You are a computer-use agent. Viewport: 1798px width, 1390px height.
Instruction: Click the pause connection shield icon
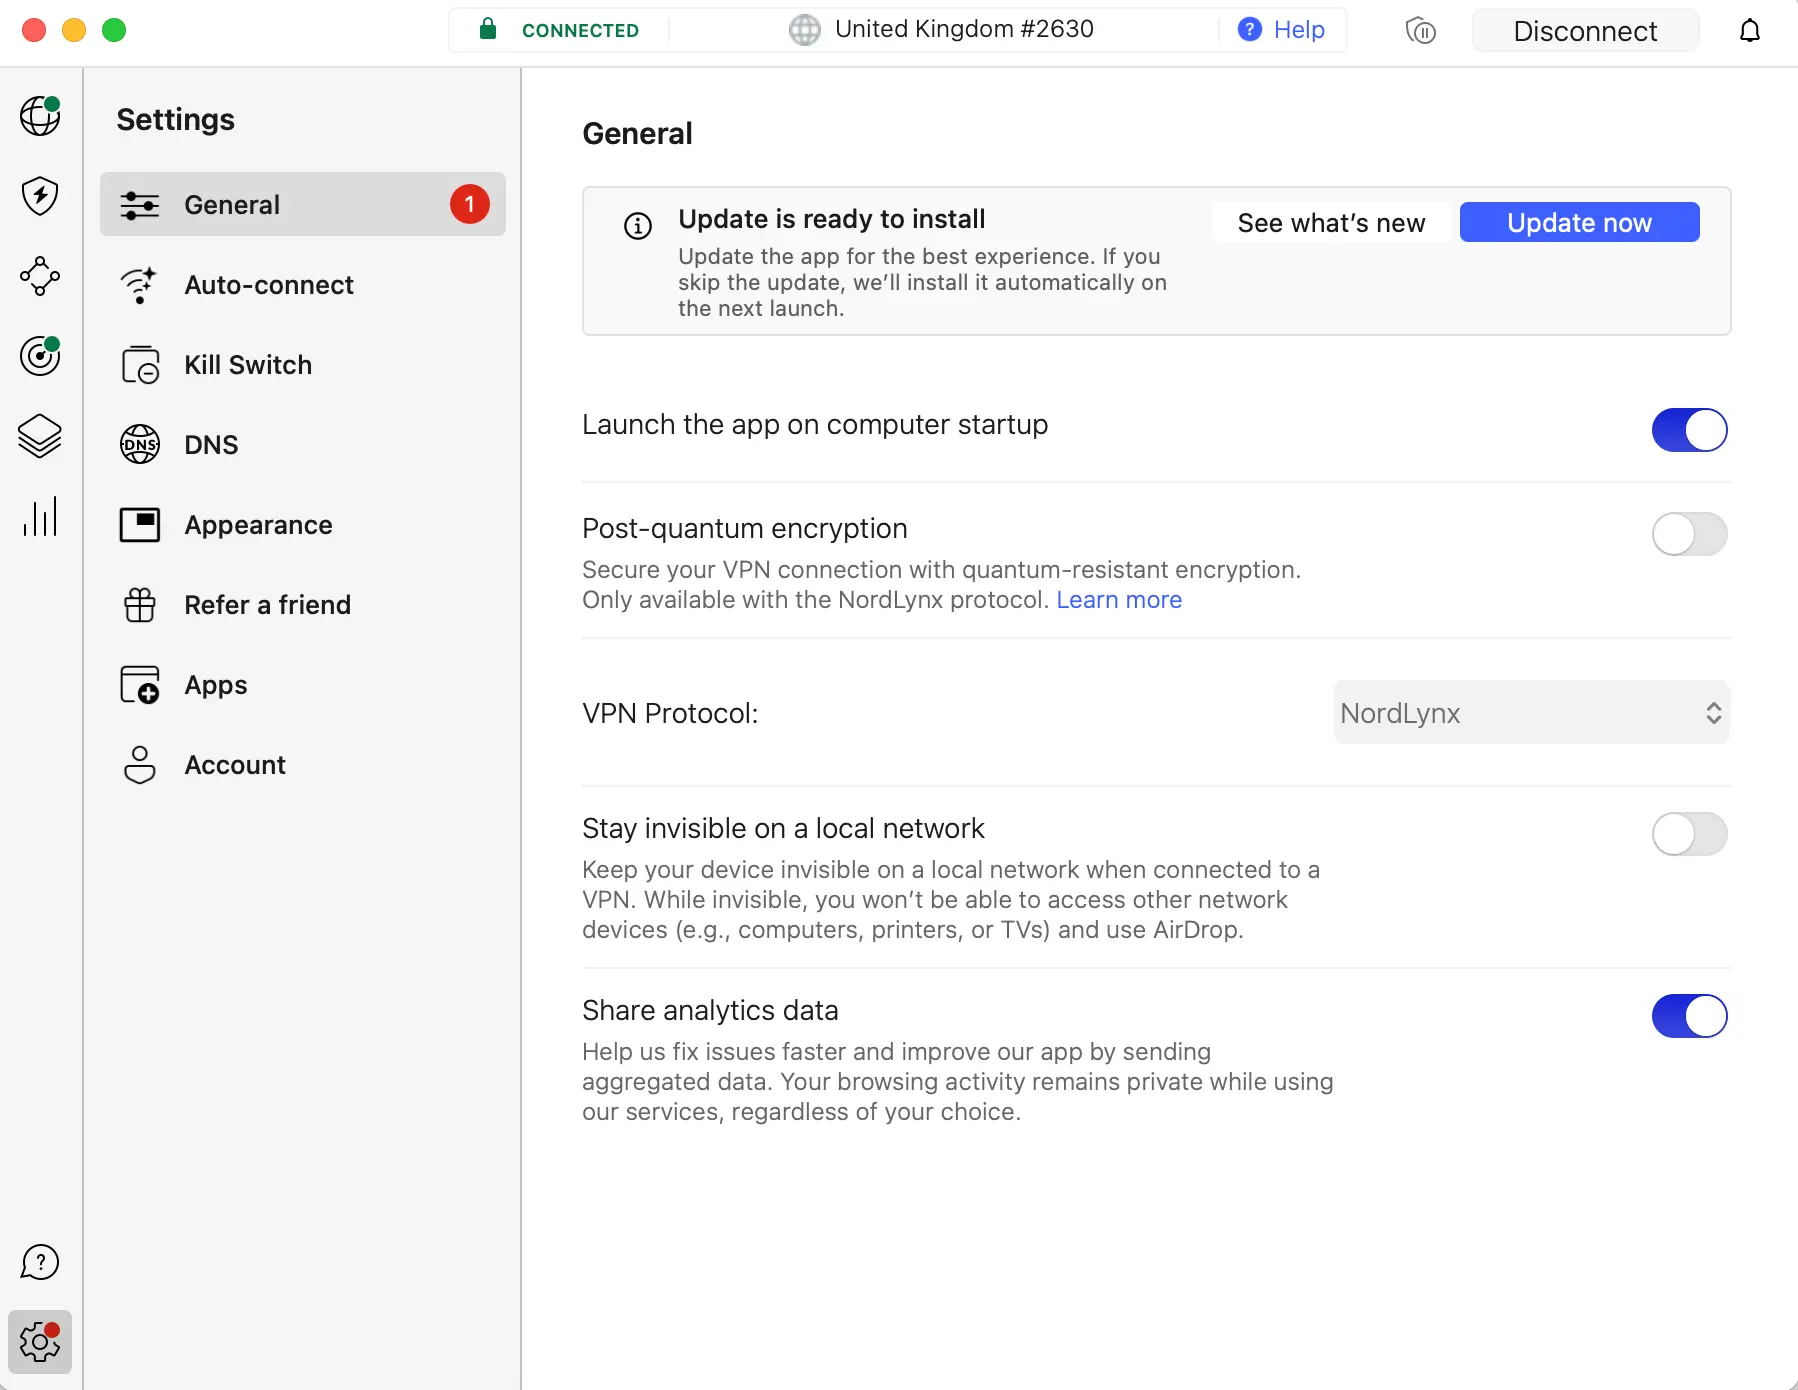coord(1421,31)
